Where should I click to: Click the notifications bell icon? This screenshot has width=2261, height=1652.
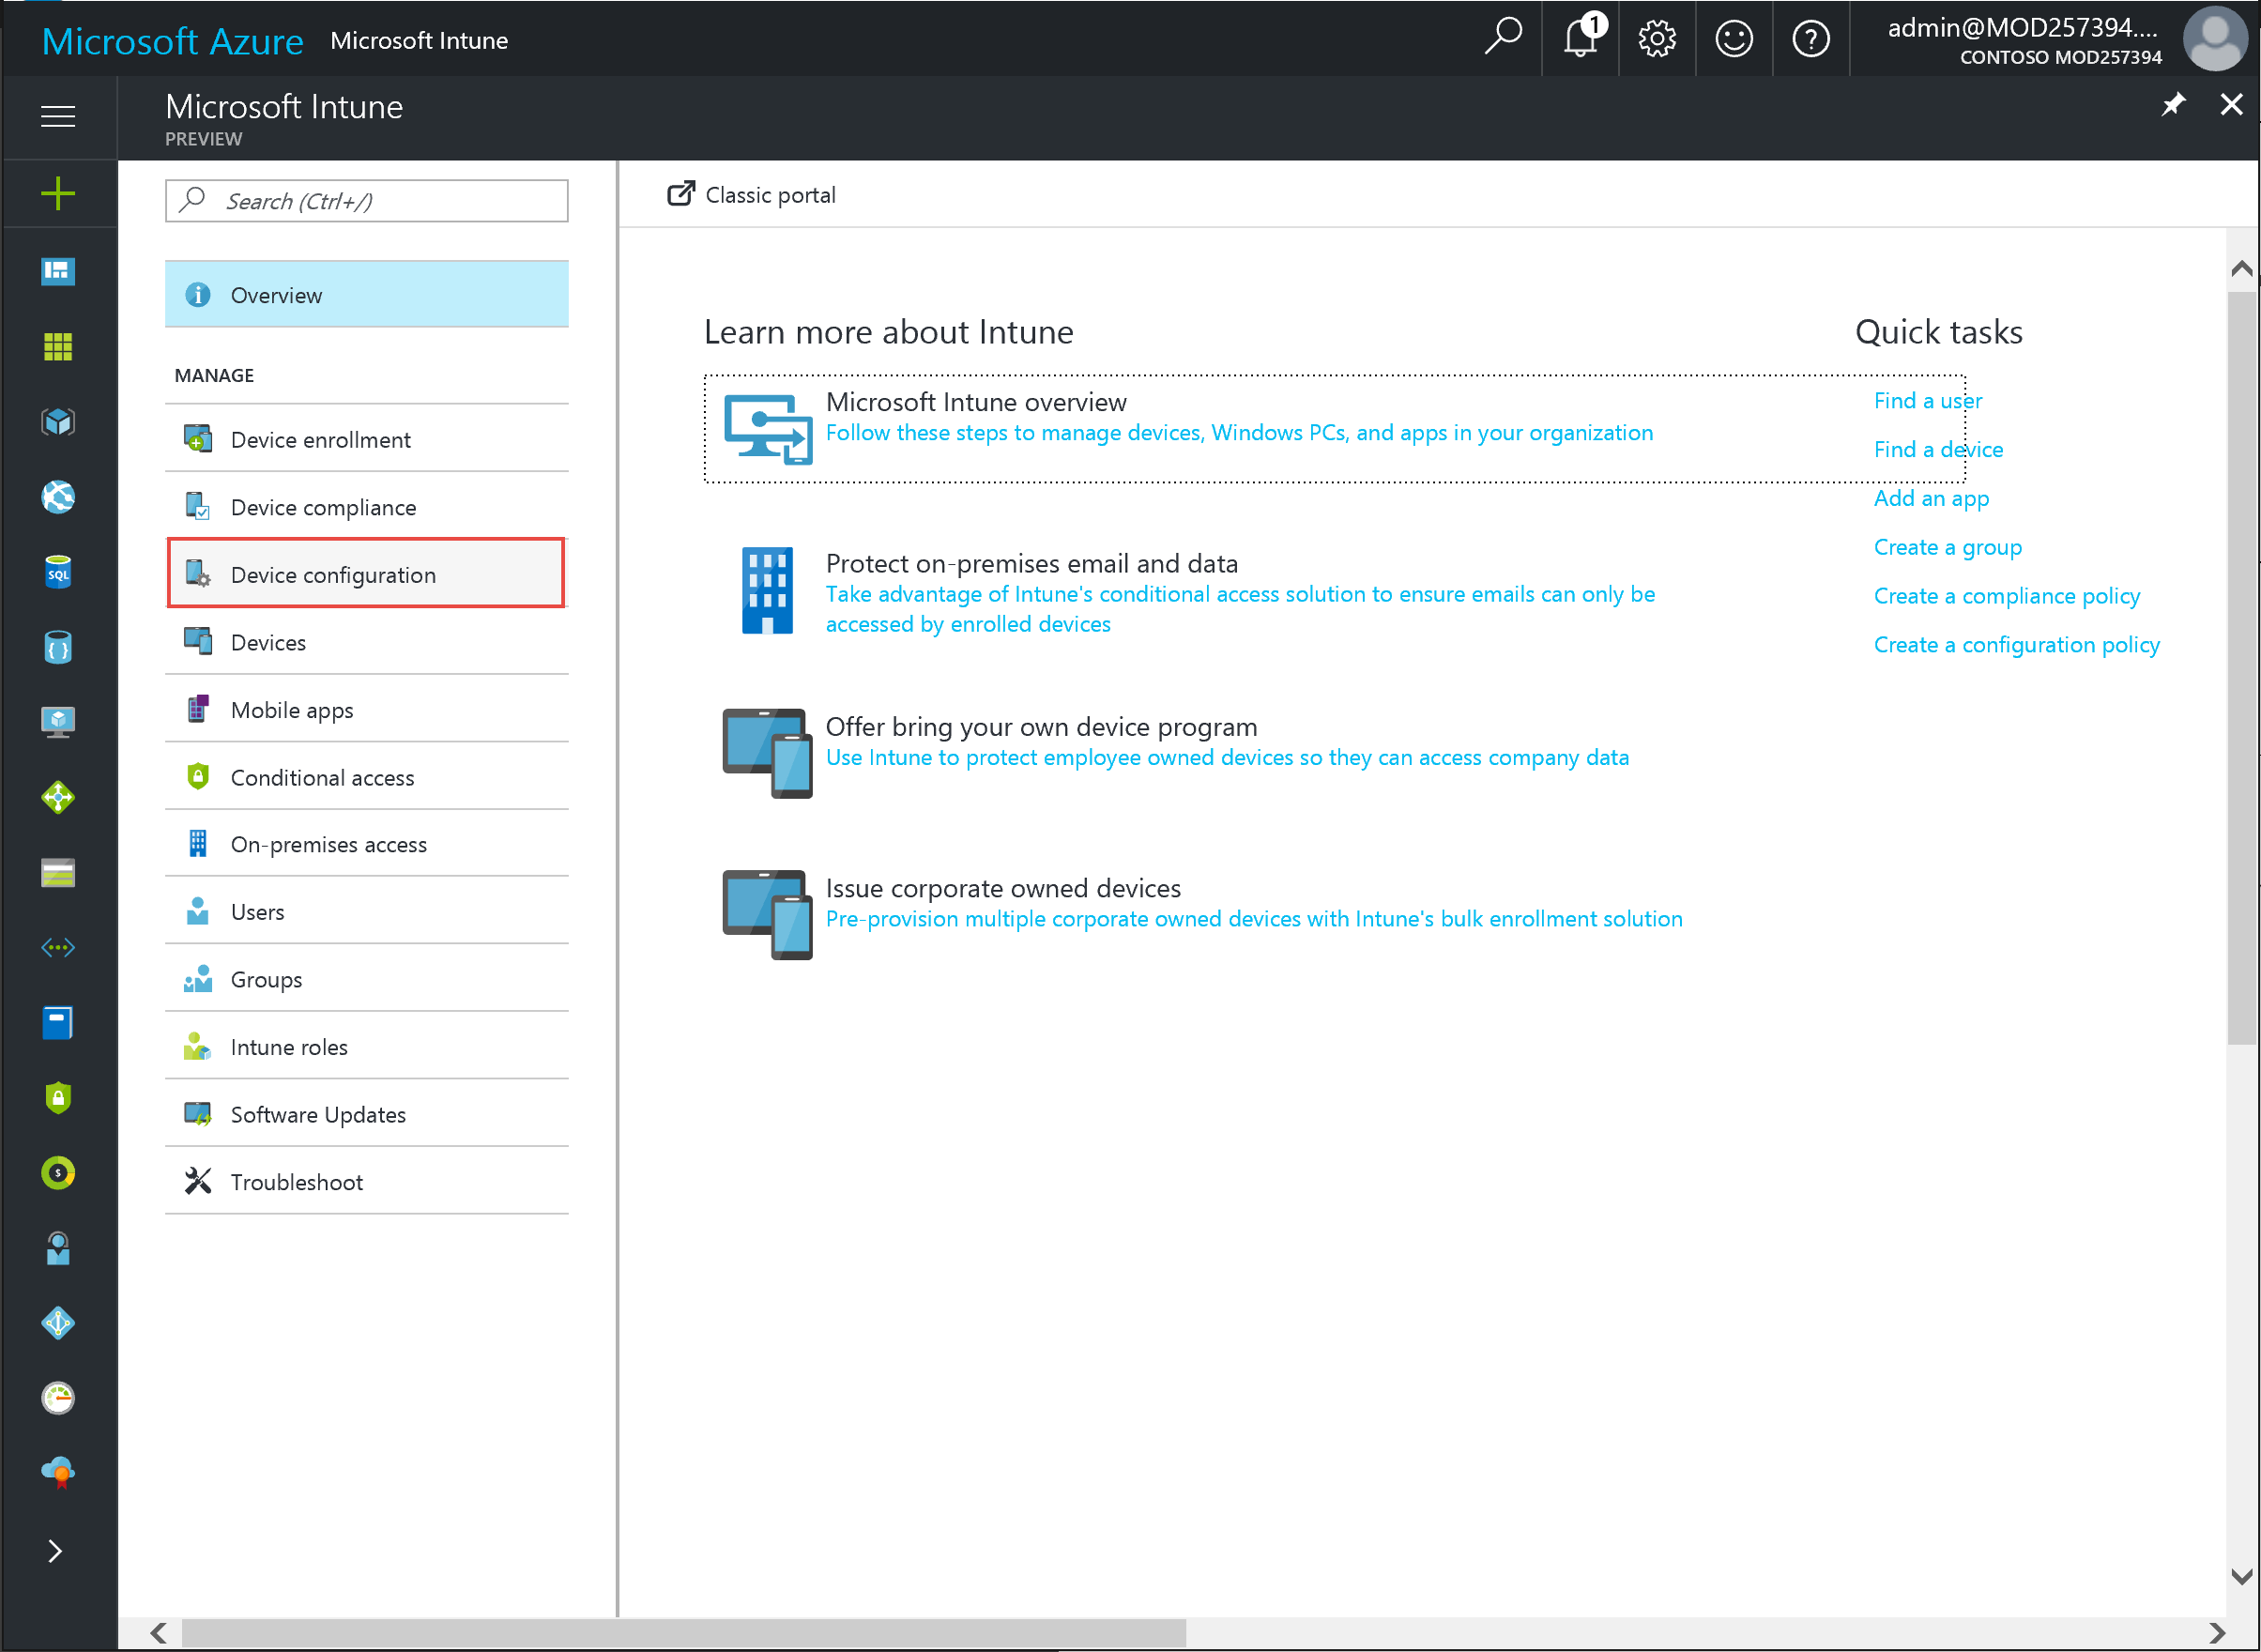(x=1580, y=40)
